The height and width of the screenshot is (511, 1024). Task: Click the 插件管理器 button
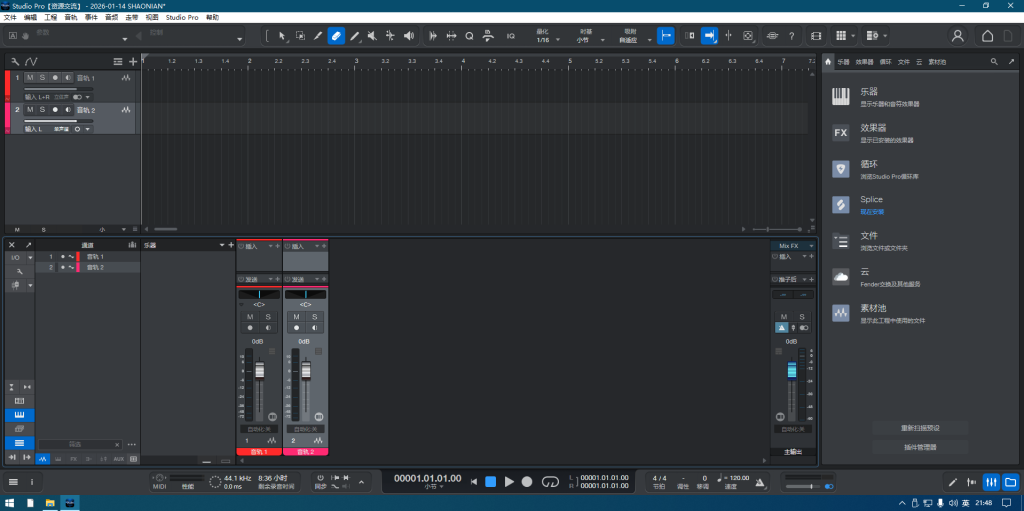(x=919, y=447)
